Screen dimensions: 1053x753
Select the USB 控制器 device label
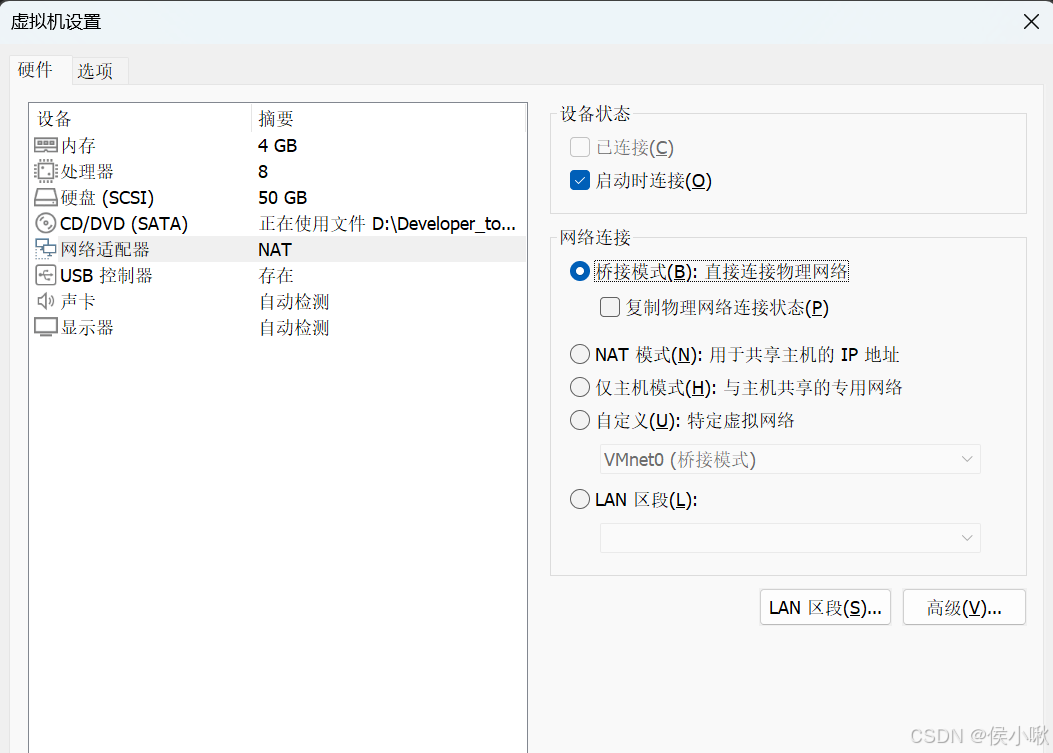(x=107, y=275)
